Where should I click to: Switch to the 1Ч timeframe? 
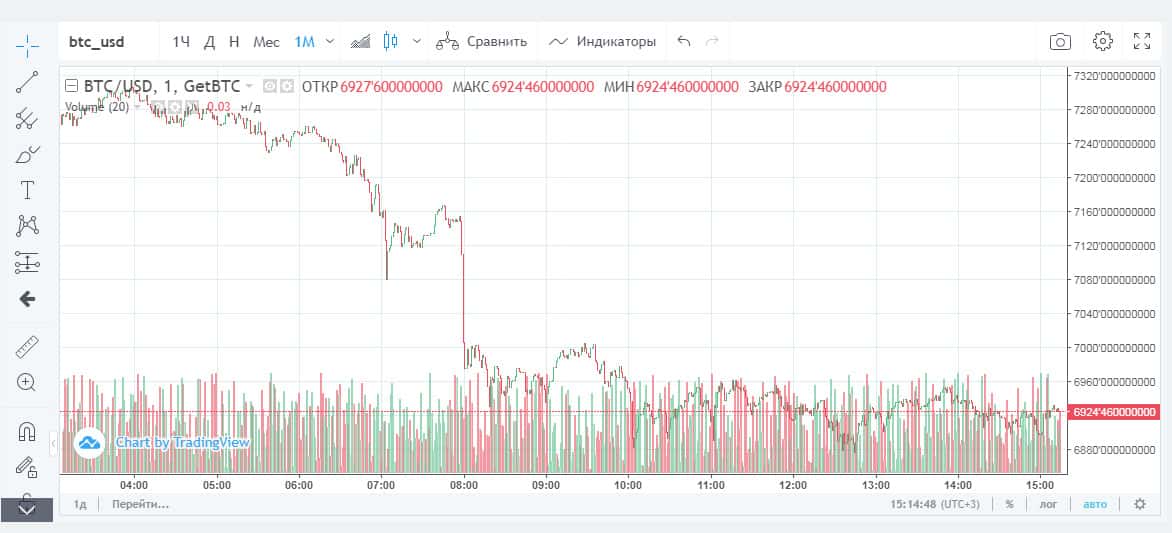(181, 42)
